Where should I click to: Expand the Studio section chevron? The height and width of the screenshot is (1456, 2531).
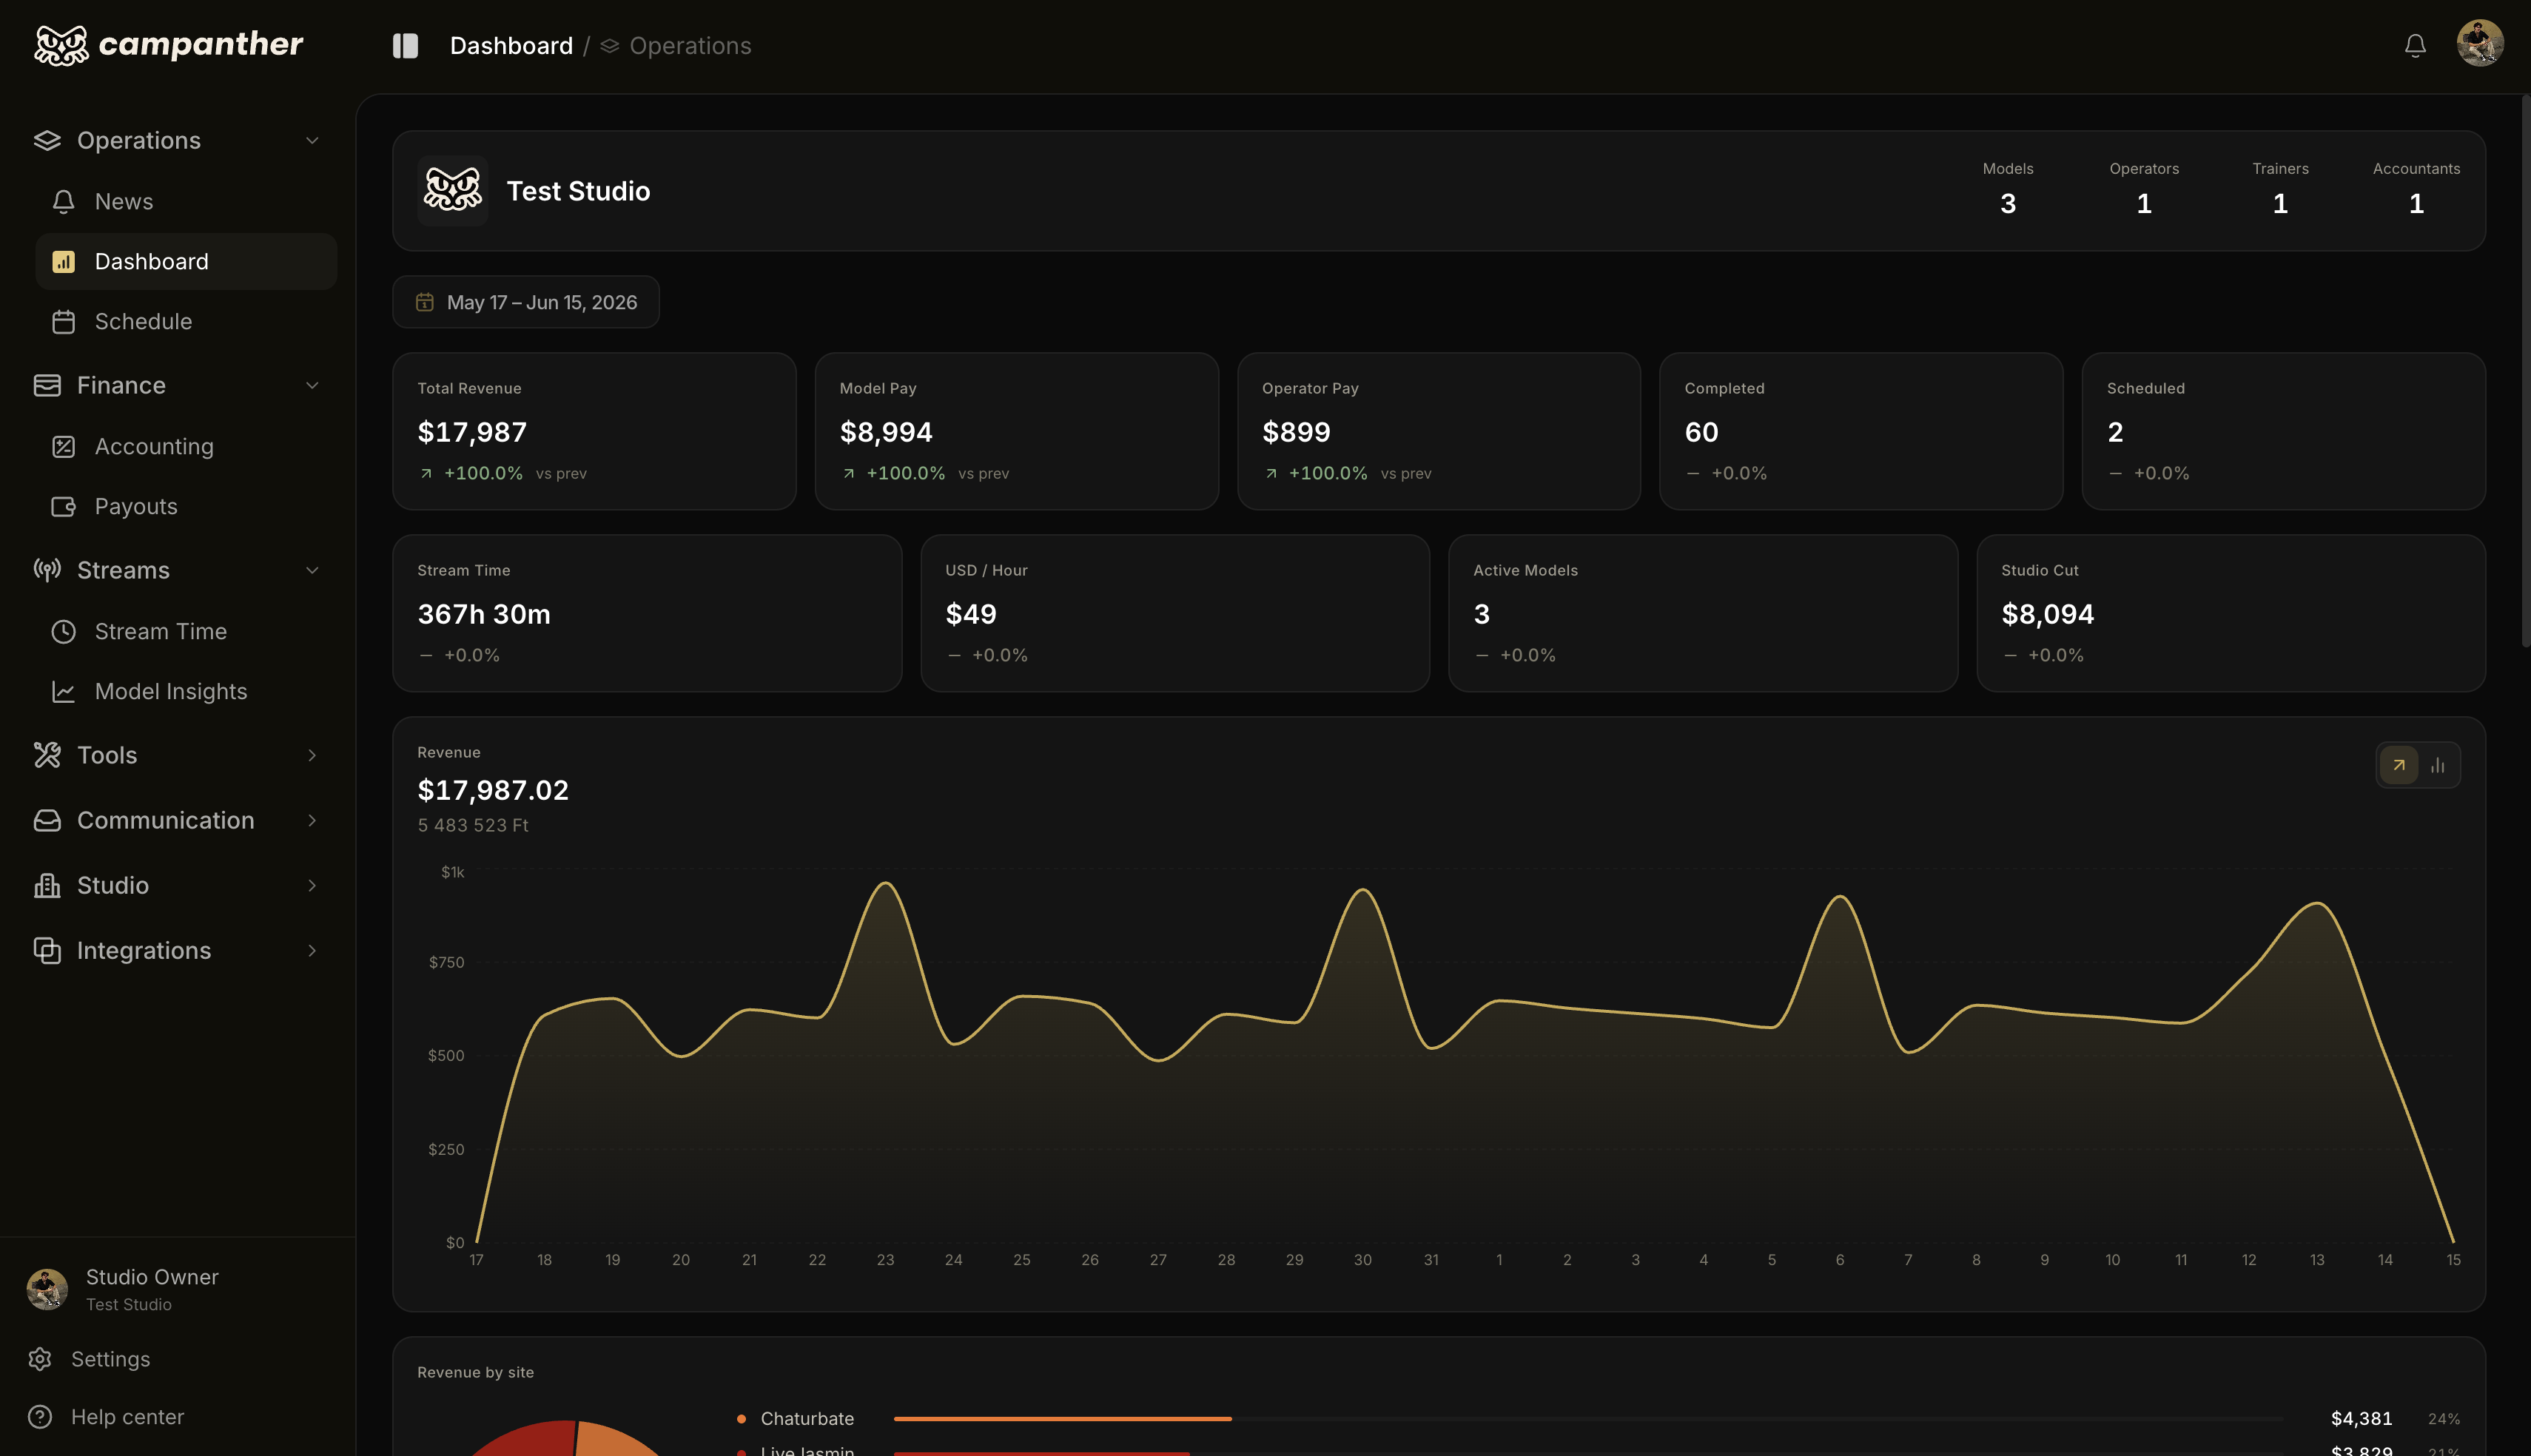click(x=312, y=886)
